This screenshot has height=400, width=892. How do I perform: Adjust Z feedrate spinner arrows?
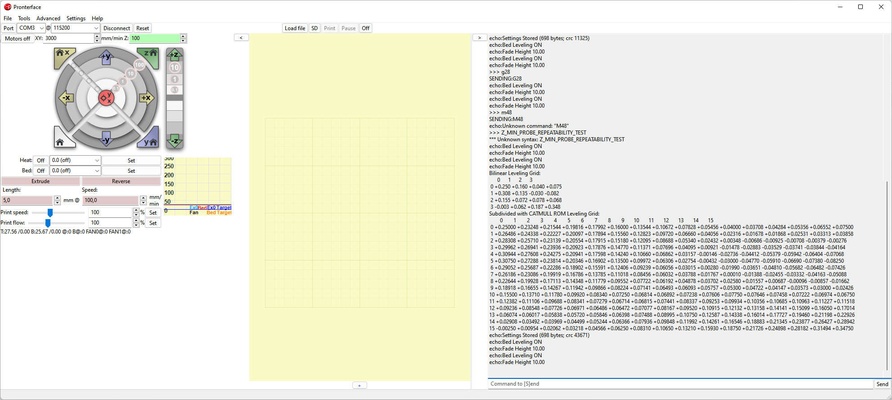pyautogui.click(x=183, y=38)
